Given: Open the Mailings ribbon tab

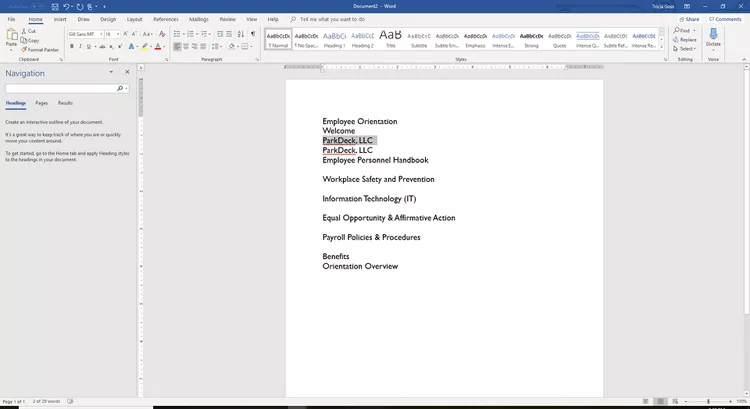Looking at the screenshot, I should click(199, 19).
